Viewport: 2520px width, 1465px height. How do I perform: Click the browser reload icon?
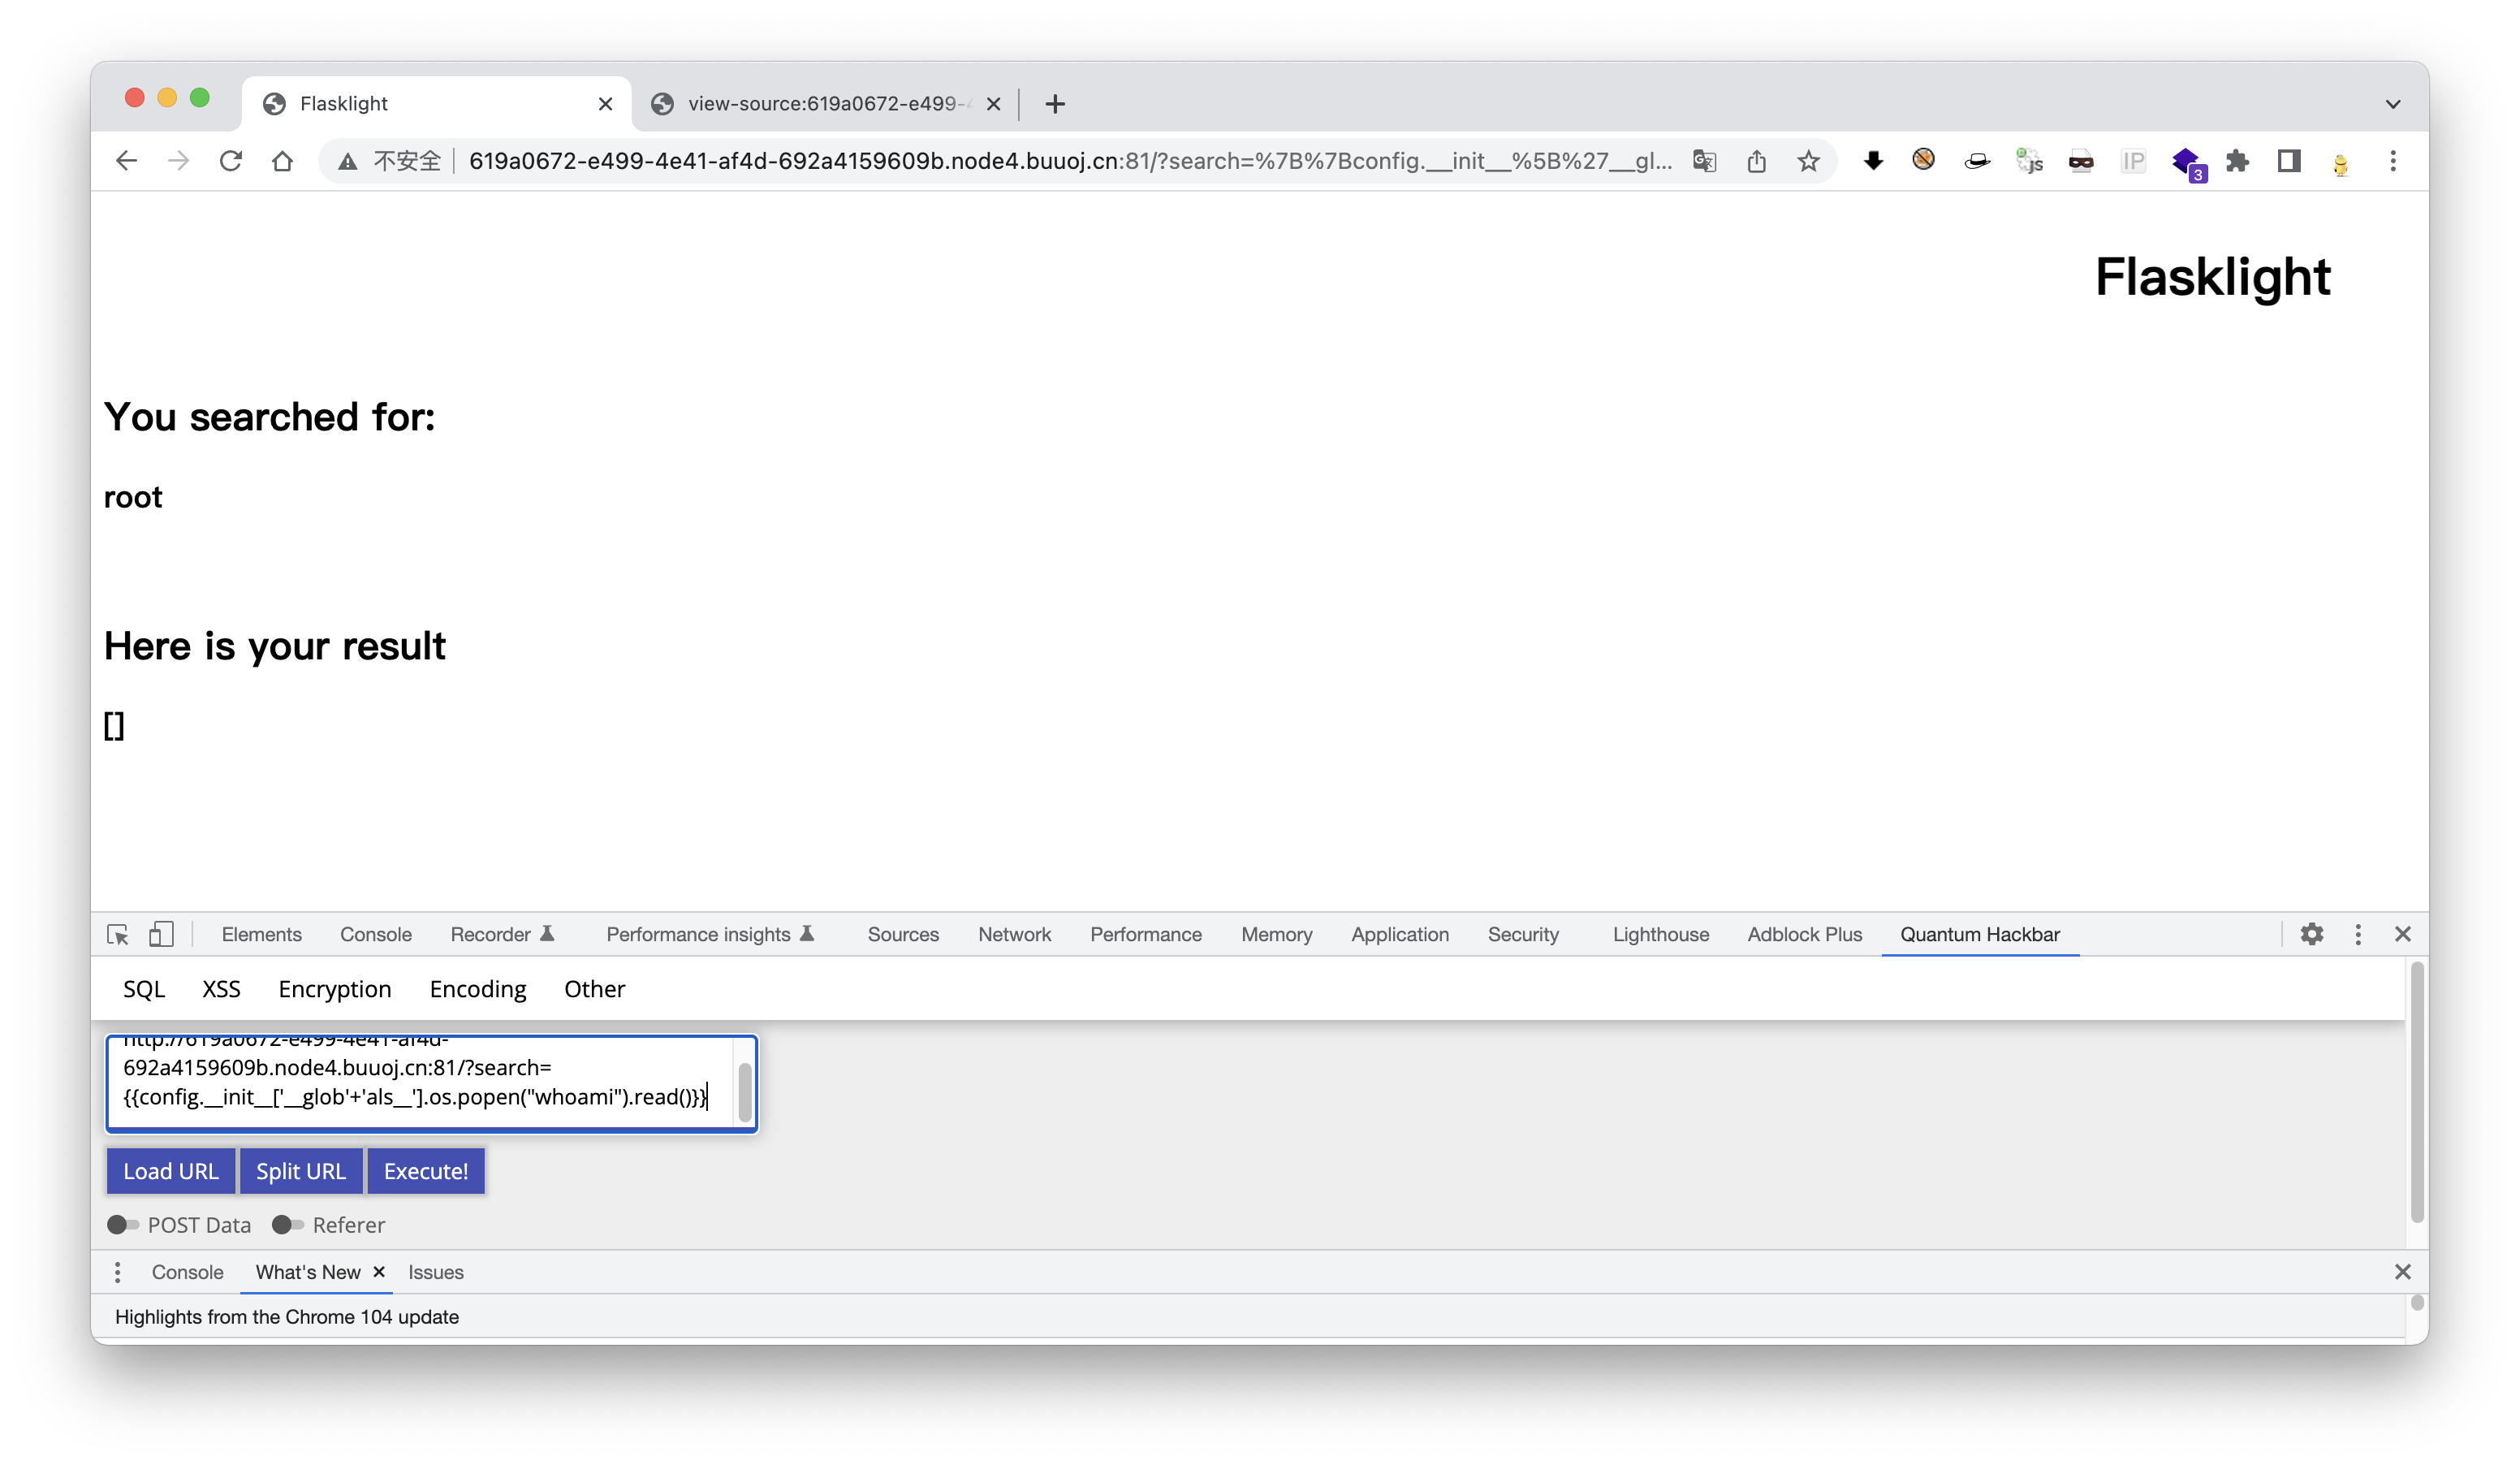pyautogui.click(x=231, y=161)
